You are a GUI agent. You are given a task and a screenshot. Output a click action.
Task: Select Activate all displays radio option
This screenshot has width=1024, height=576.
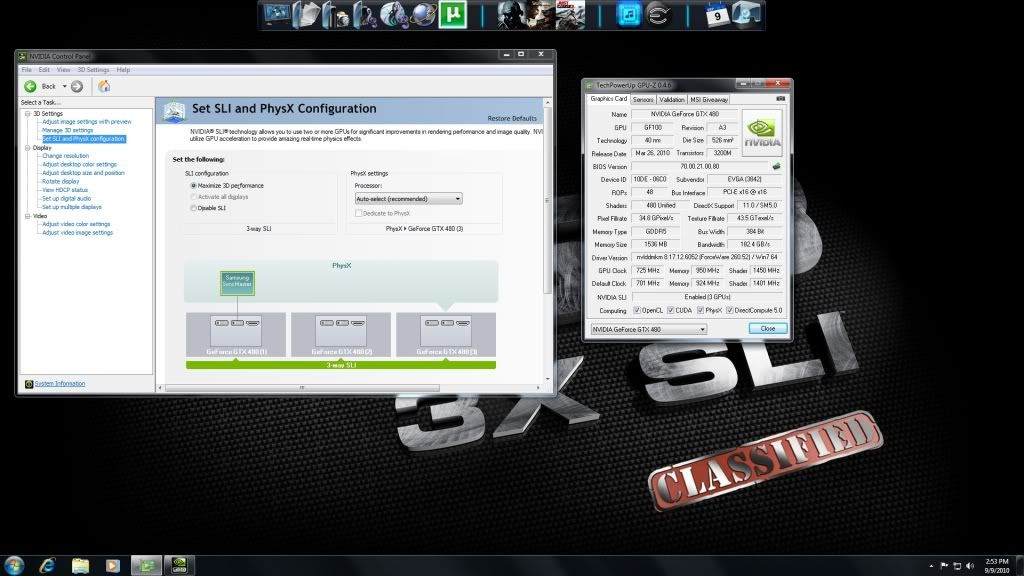pos(193,197)
